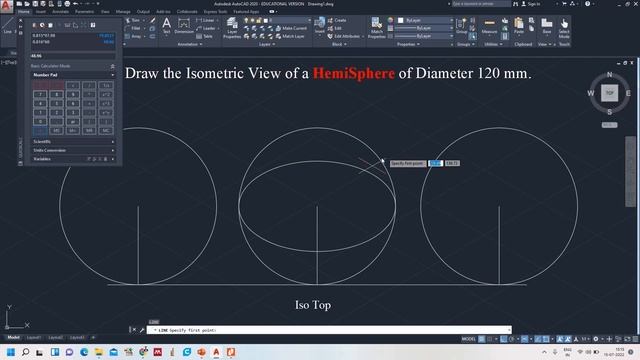Click the ViewCube TOP face
640x360 pixels.
(609, 93)
